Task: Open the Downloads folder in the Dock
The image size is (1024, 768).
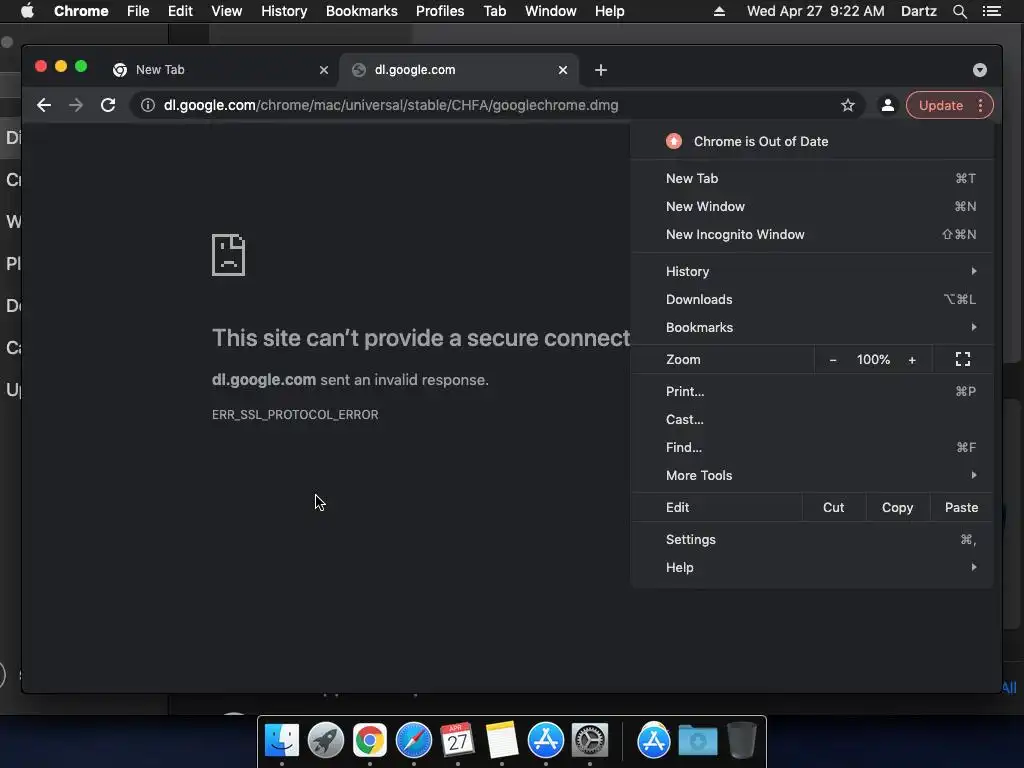Action: click(697, 741)
